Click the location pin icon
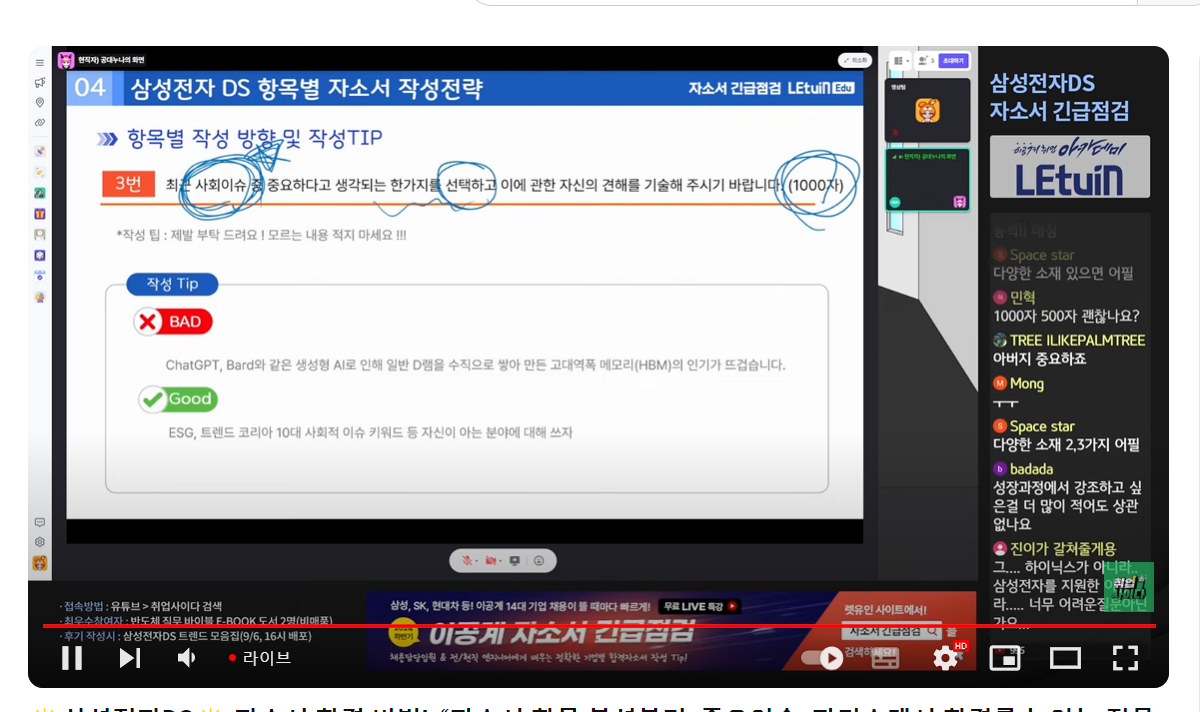 pos(40,102)
